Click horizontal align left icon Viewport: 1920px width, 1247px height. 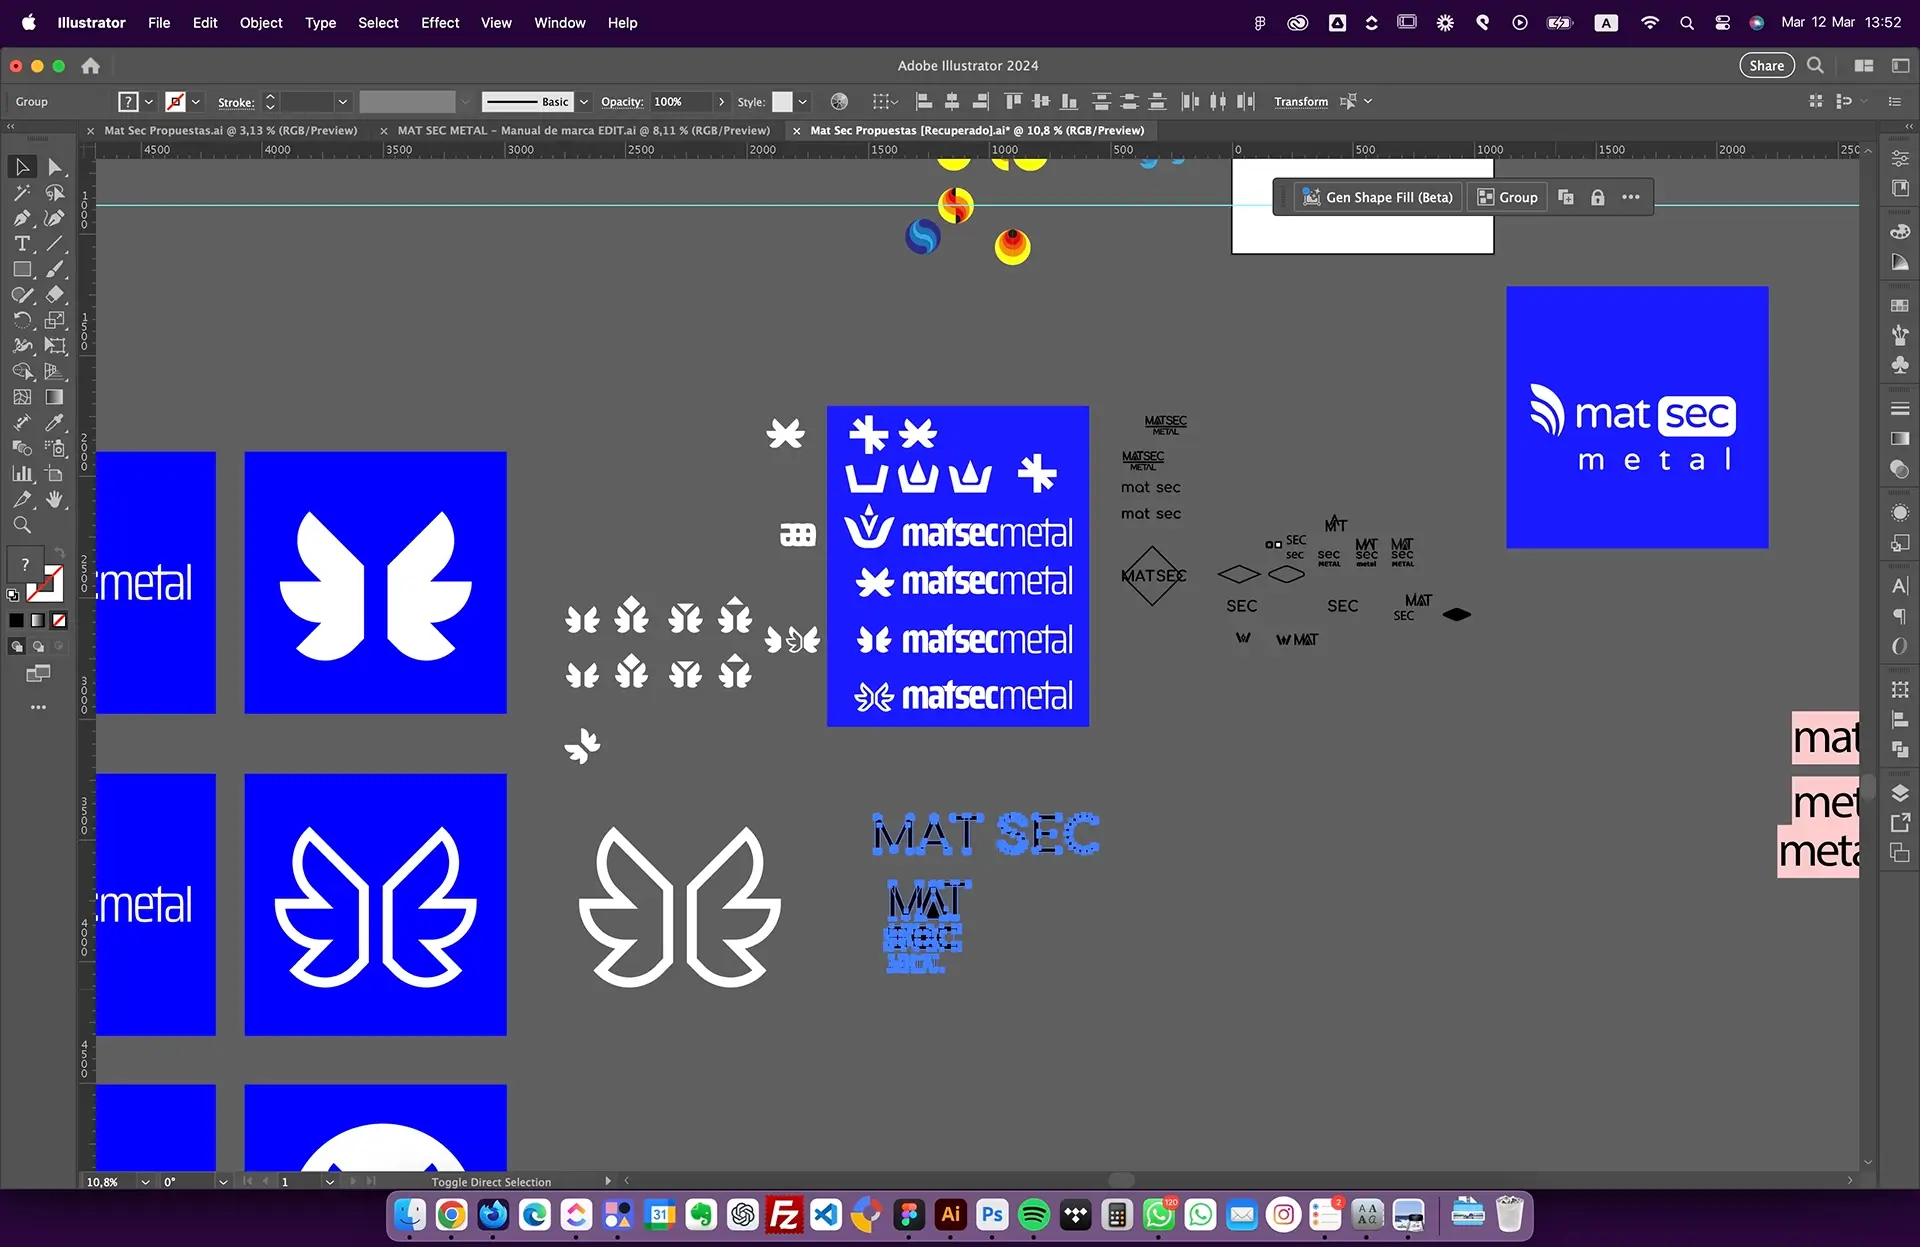(924, 101)
